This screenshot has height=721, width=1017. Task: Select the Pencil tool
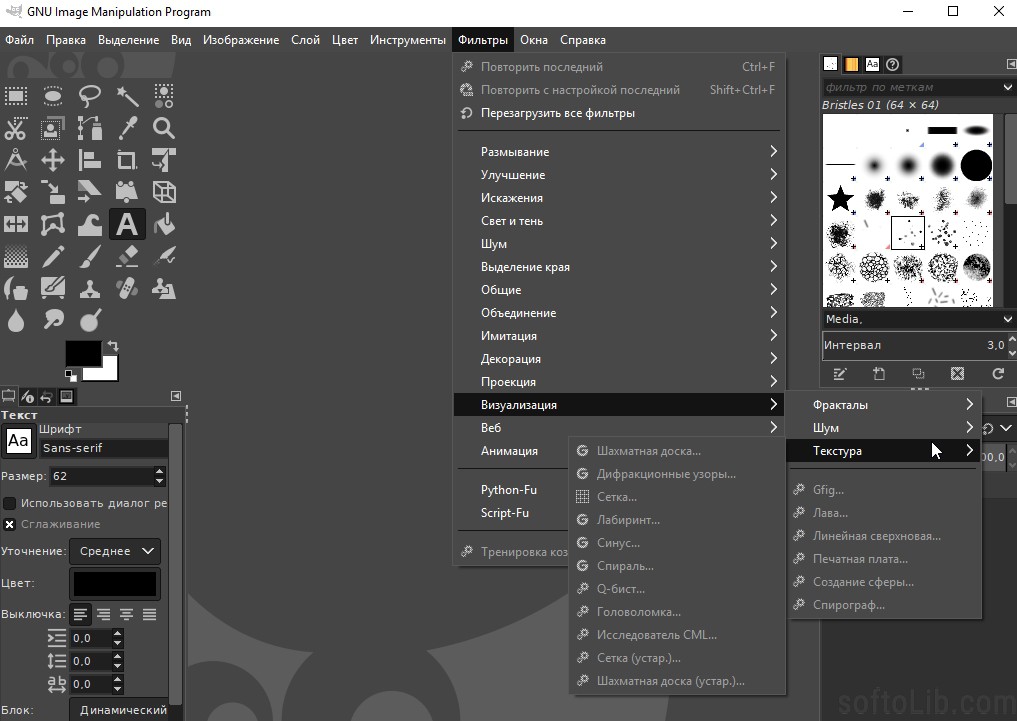53,257
